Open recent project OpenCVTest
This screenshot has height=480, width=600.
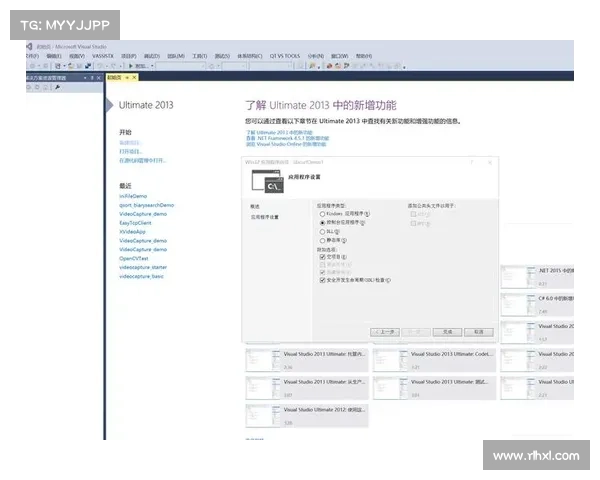click(x=134, y=258)
